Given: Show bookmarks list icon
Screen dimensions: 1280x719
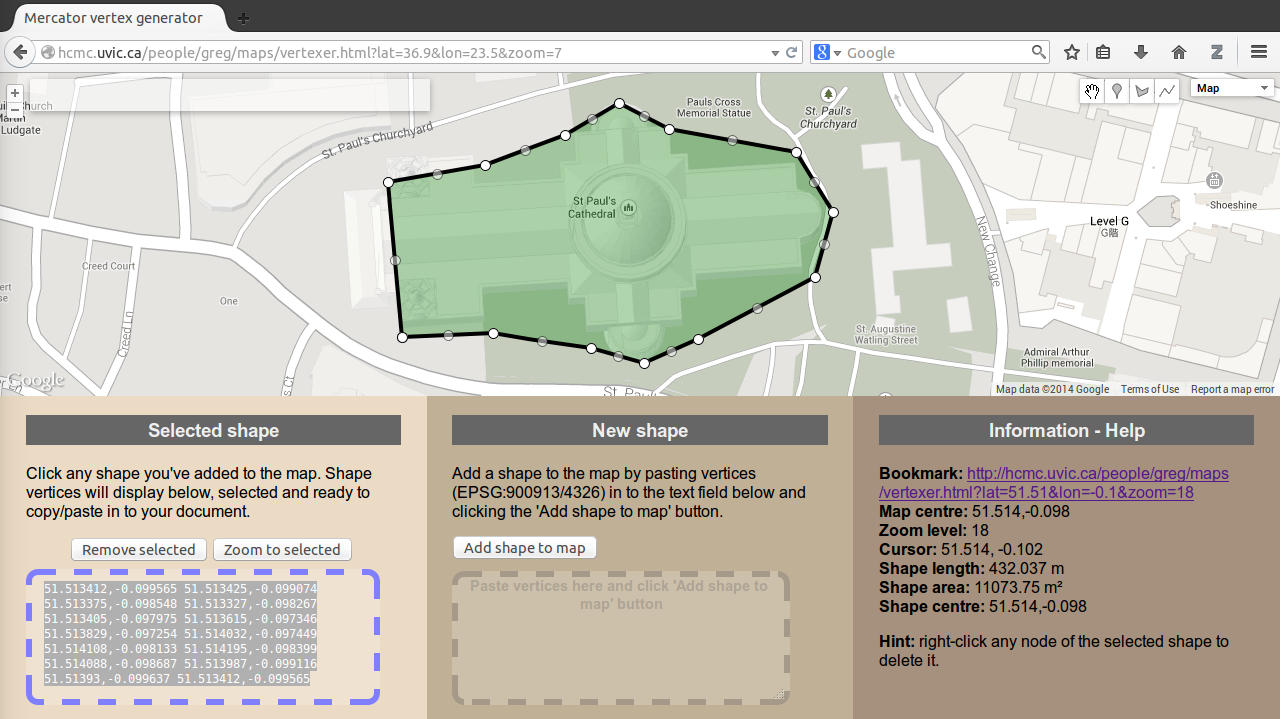Looking at the screenshot, I should [x=1103, y=52].
